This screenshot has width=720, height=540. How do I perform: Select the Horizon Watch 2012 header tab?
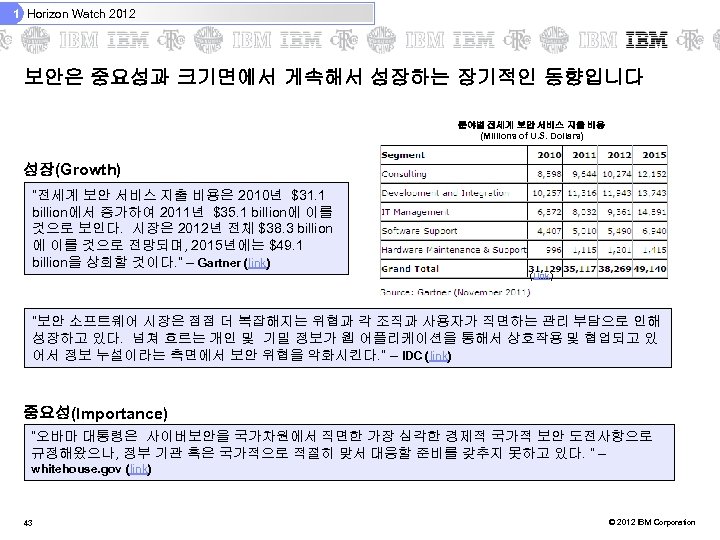[x=187, y=14]
